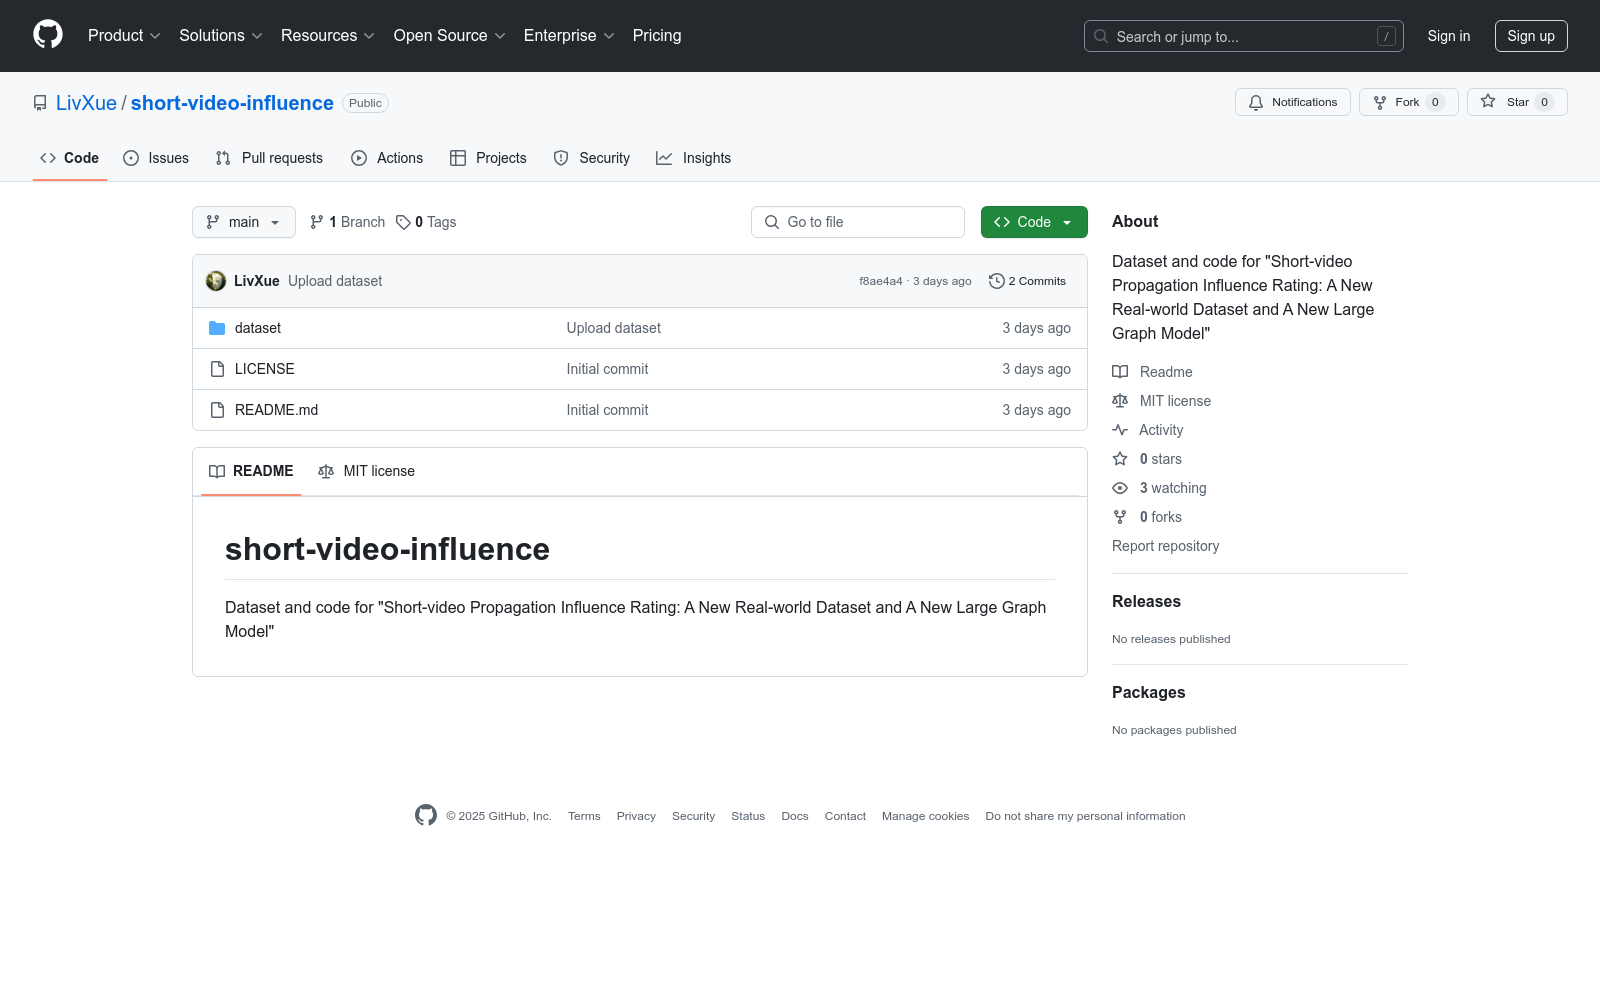Image resolution: width=1600 pixels, height=1000 pixels.
Task: Switch to the Actions tab
Action: coord(387,158)
